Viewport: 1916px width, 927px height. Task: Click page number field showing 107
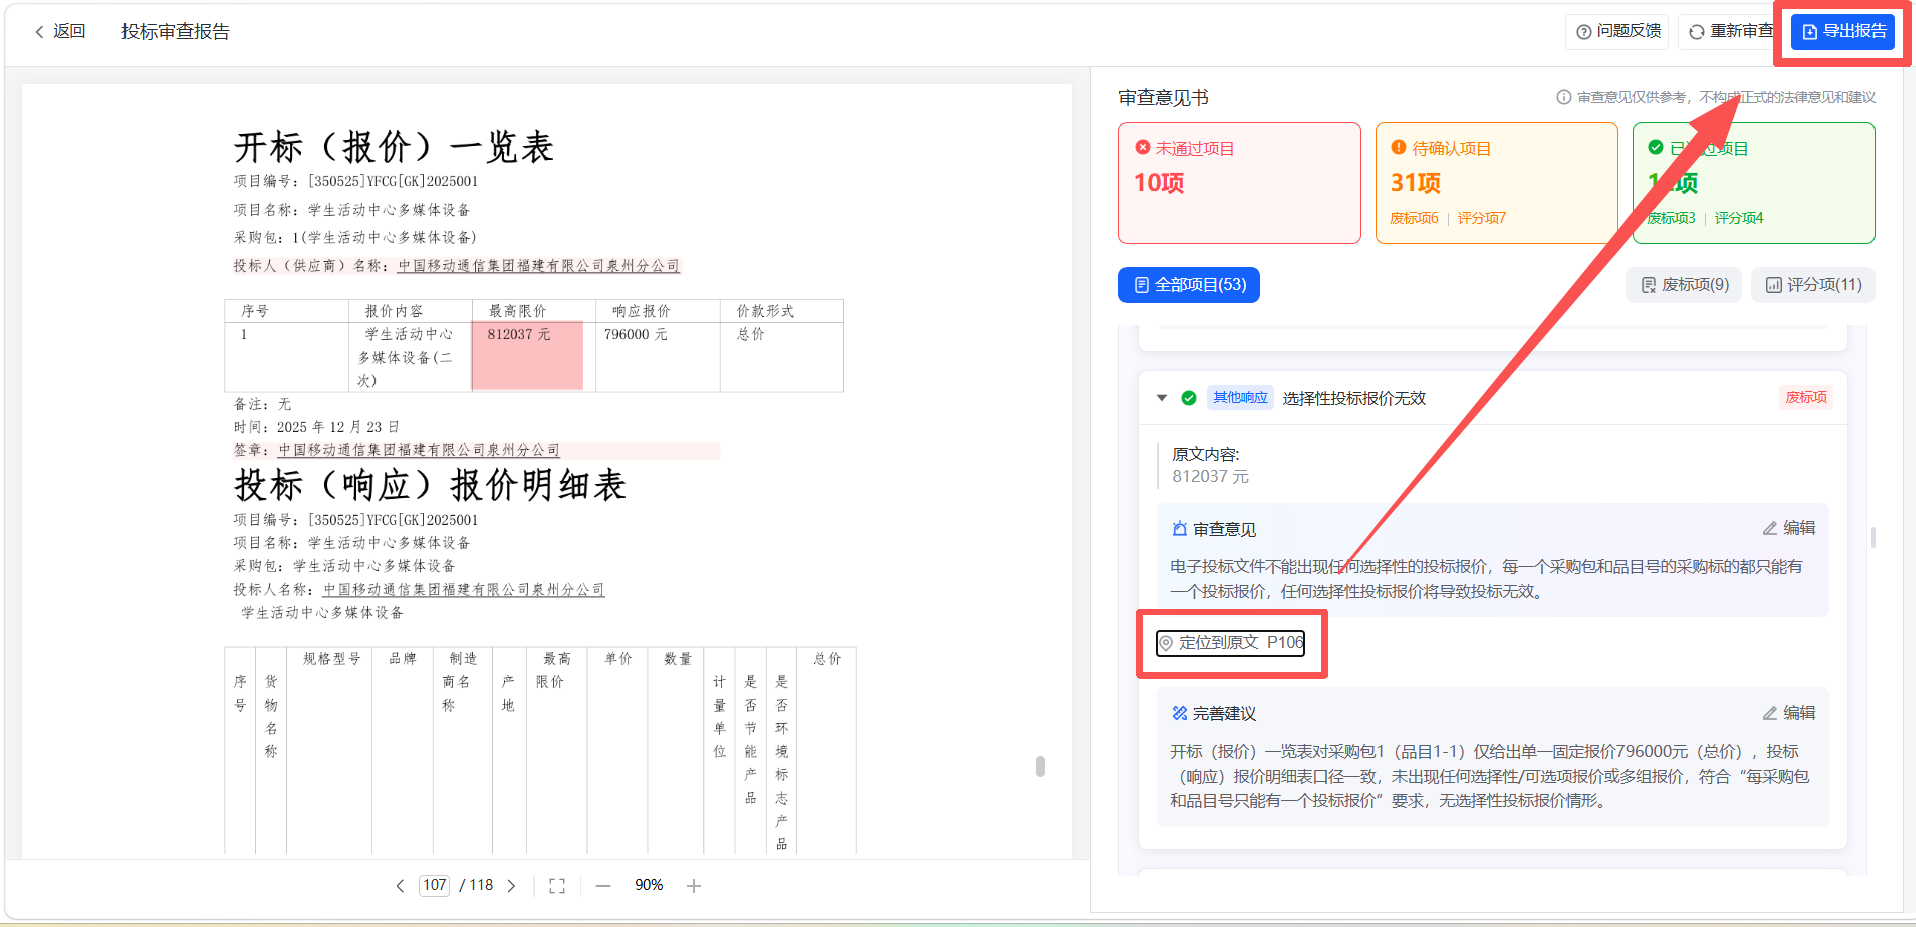[x=435, y=885]
